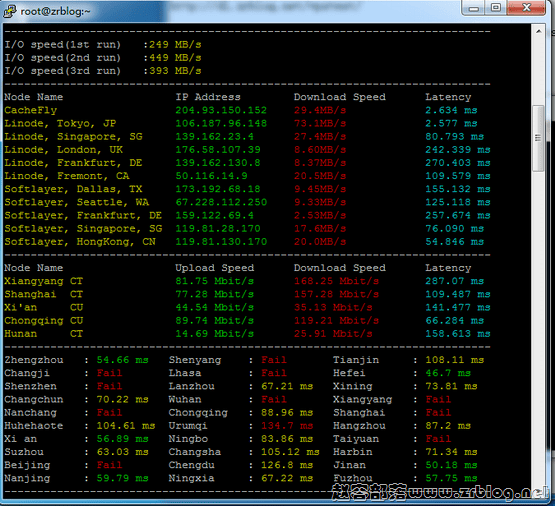
Task: Open the PuTTY system menu icon
Action: coord(10,11)
